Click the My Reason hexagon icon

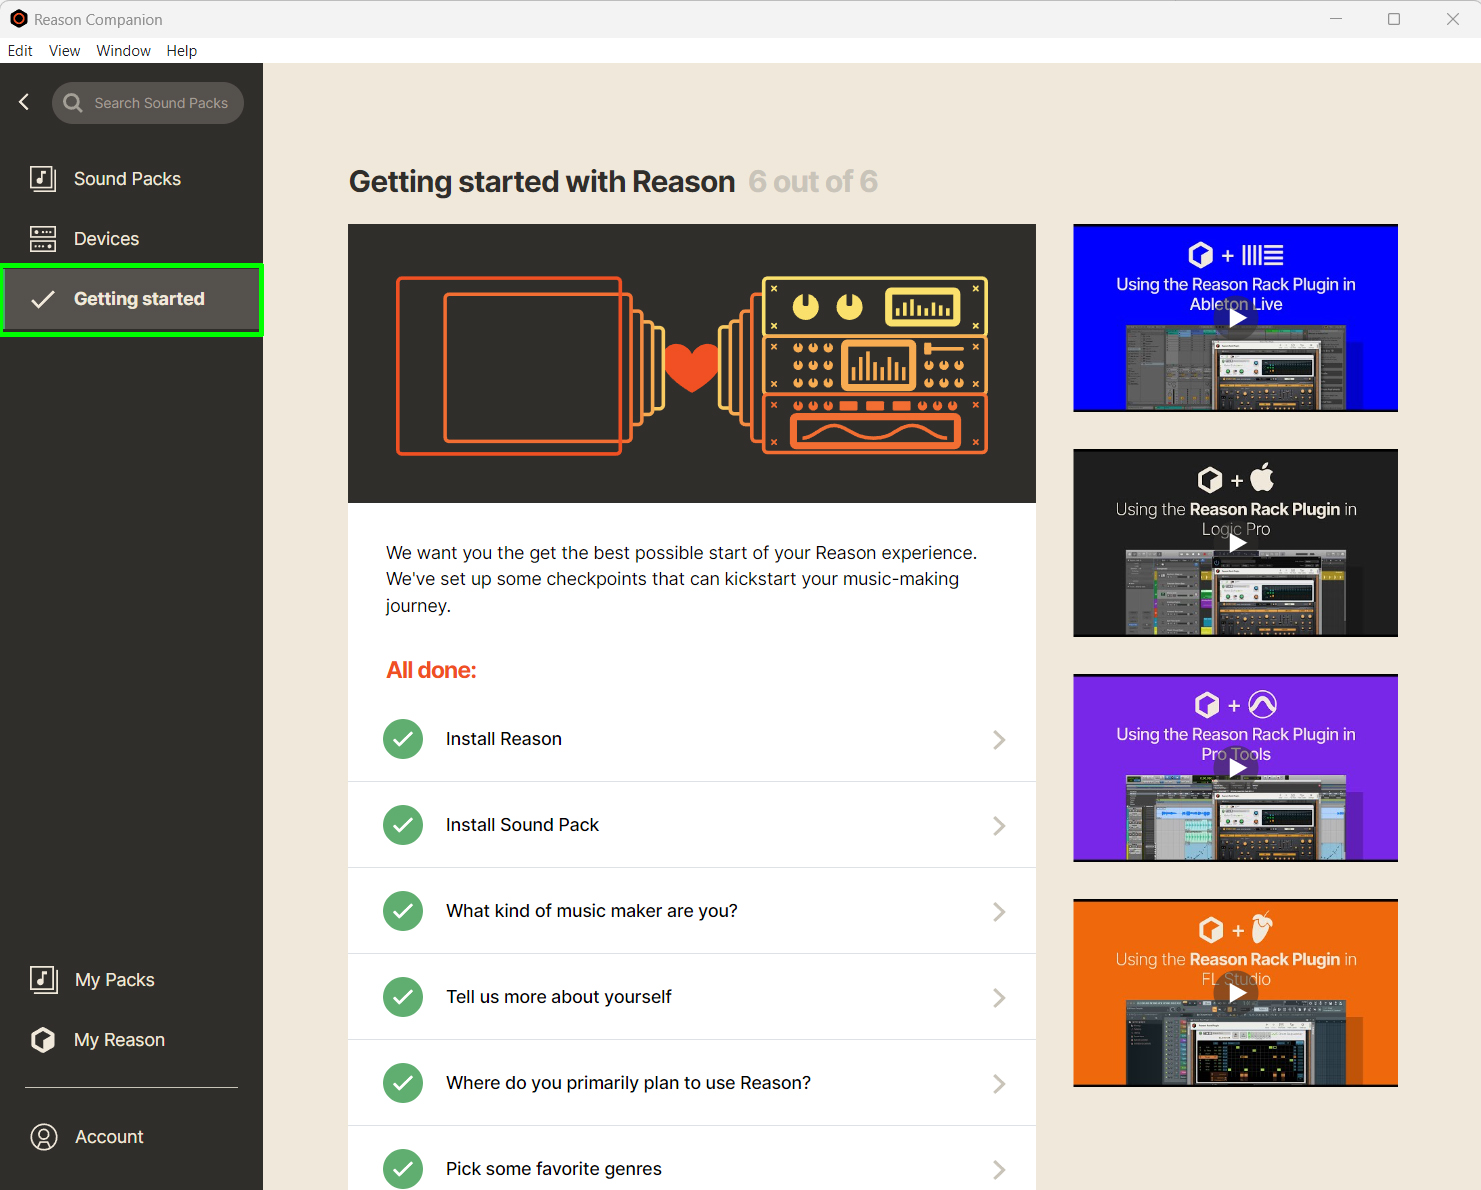click(x=43, y=1040)
